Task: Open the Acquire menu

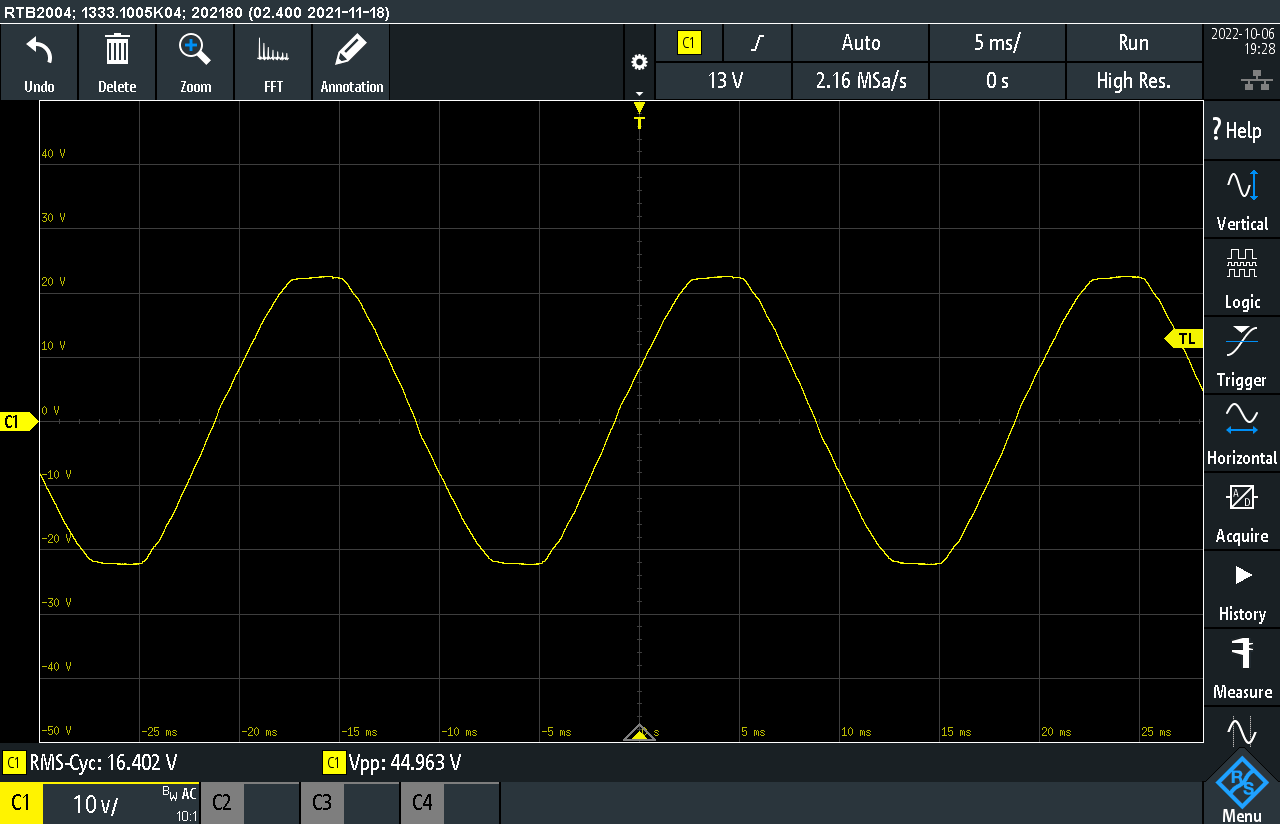Action: tap(1241, 511)
